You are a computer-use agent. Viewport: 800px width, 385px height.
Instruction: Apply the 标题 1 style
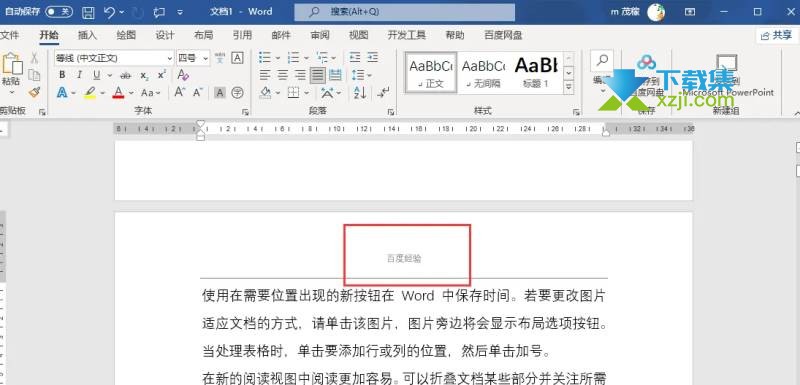coord(536,72)
